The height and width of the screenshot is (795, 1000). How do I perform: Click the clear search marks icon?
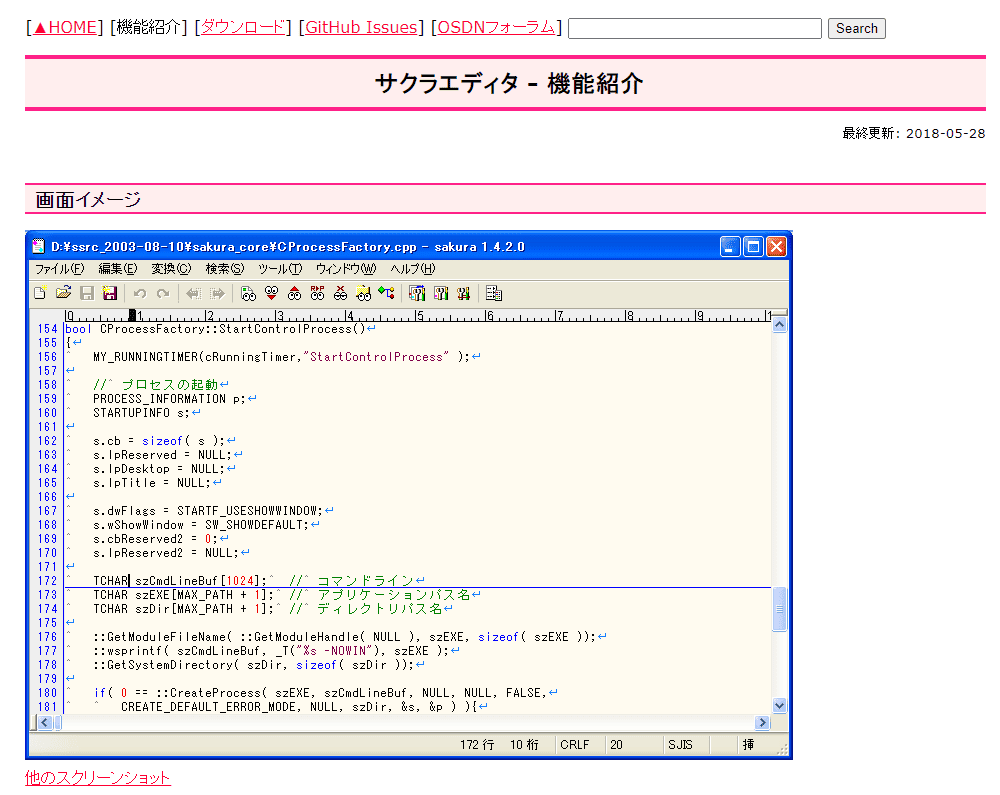click(x=340, y=293)
